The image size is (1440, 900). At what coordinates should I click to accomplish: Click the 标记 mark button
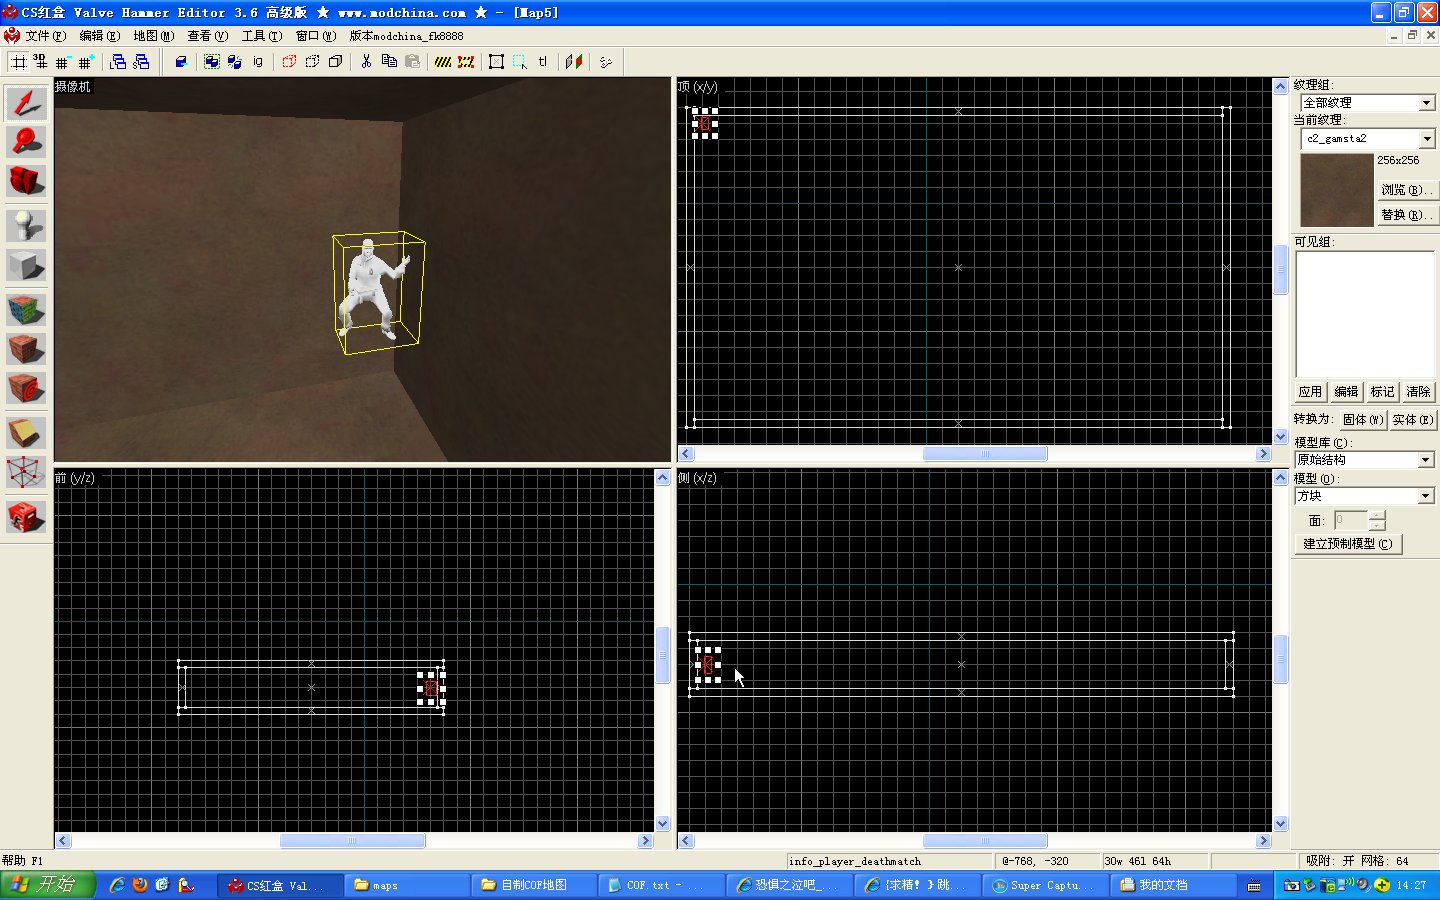[1382, 392]
